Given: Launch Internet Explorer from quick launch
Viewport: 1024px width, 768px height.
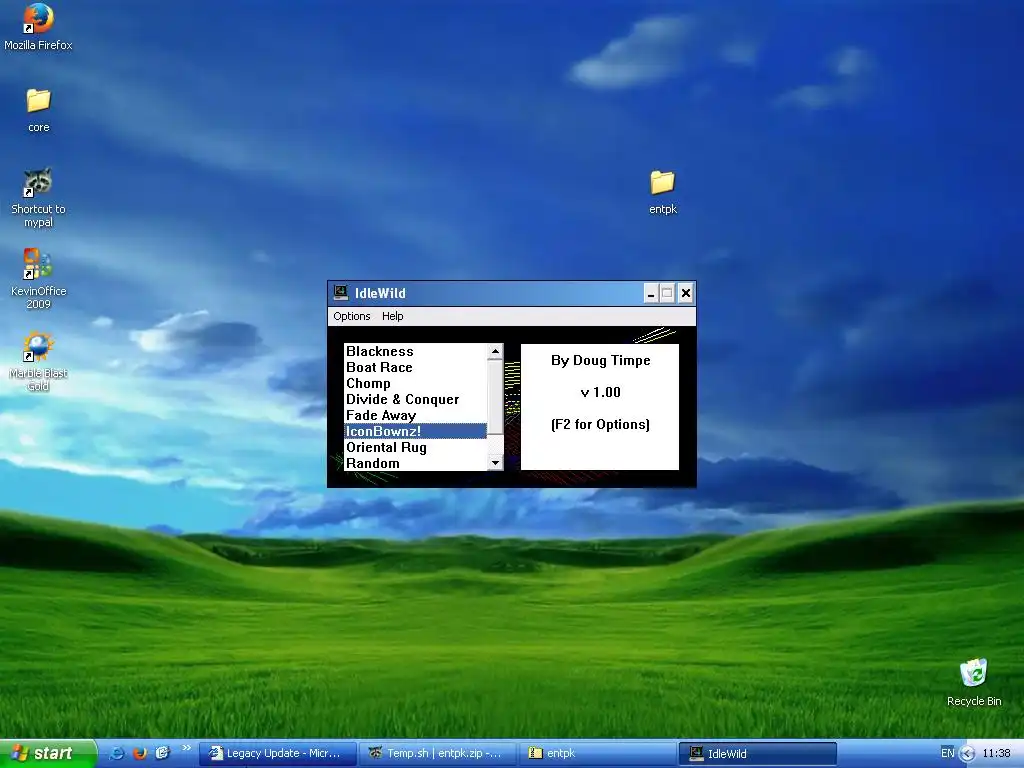Looking at the screenshot, I should click(x=117, y=753).
